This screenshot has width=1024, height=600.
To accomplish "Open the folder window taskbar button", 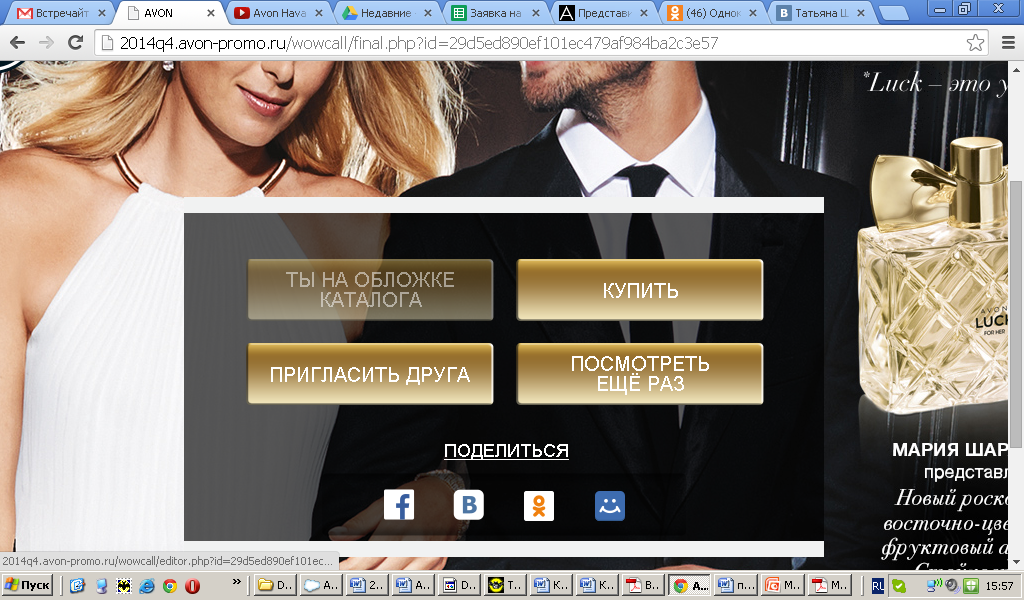I will 274,586.
